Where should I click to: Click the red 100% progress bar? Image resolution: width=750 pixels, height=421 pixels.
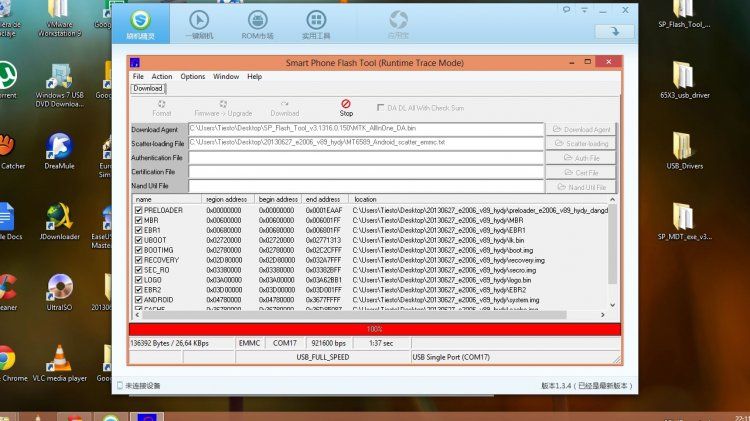tap(375, 329)
